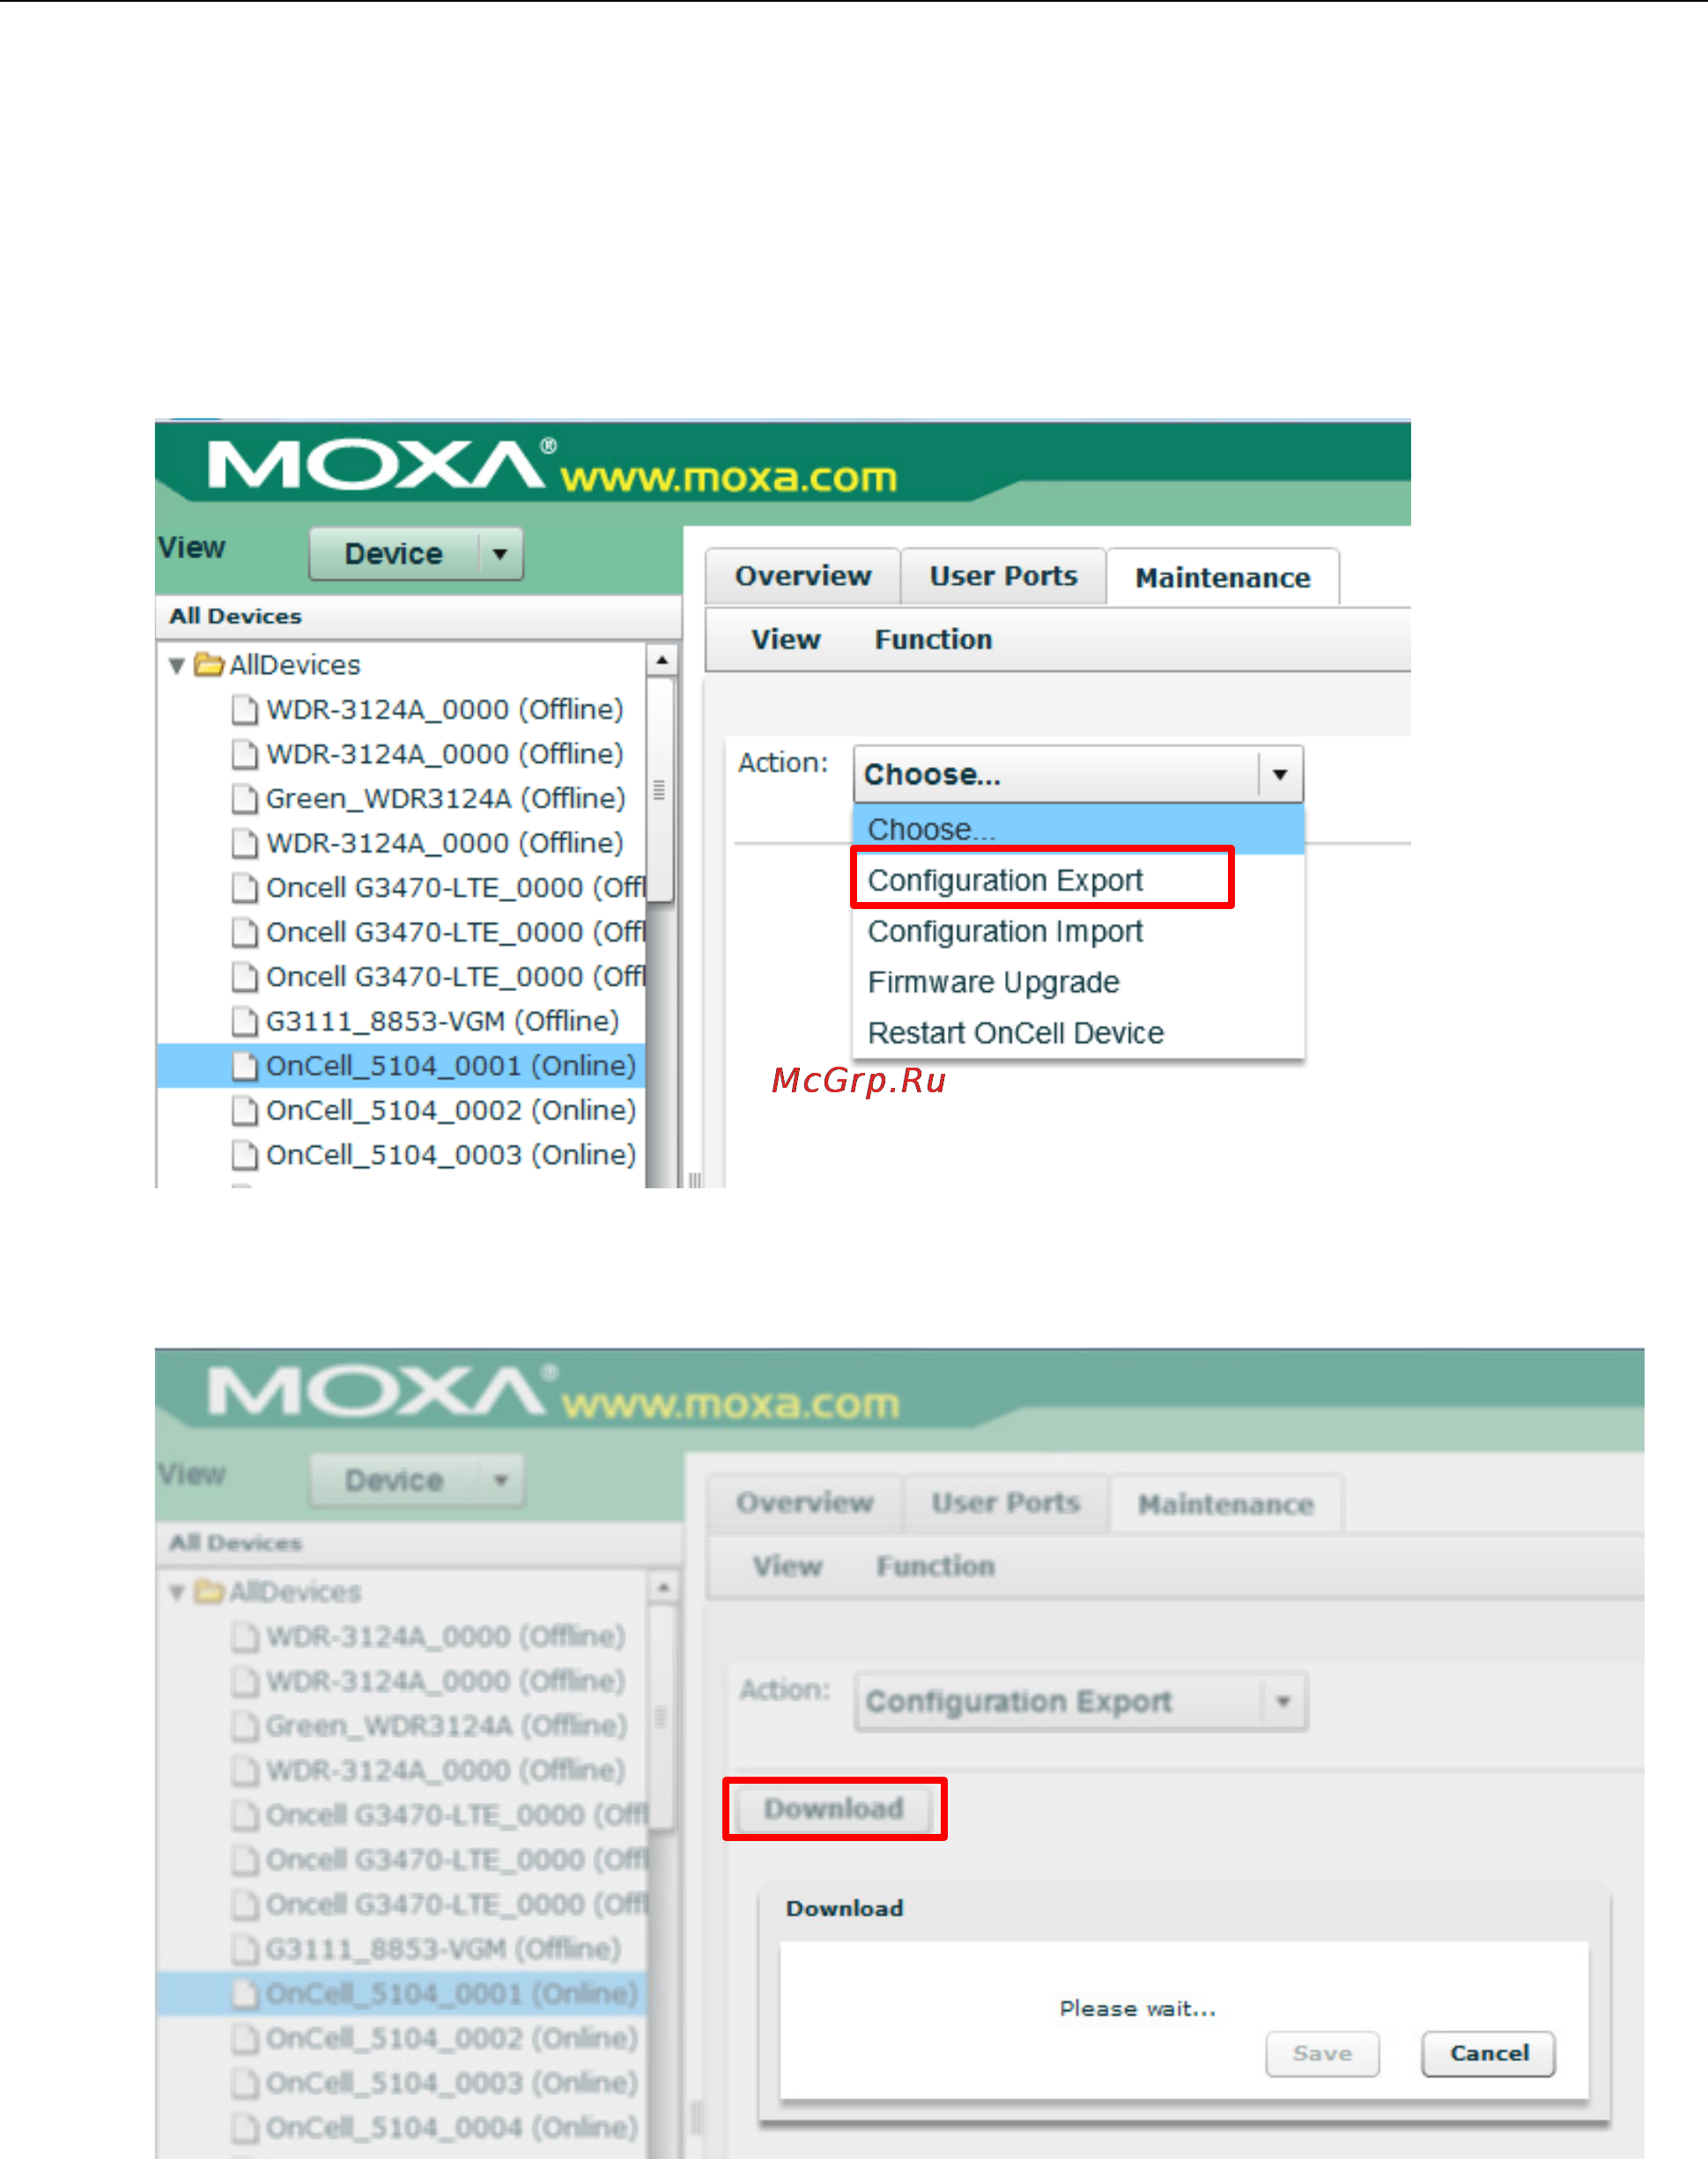Select the highlighted Choose... entry in the open list
The height and width of the screenshot is (2159, 1708).
coord(1078,829)
